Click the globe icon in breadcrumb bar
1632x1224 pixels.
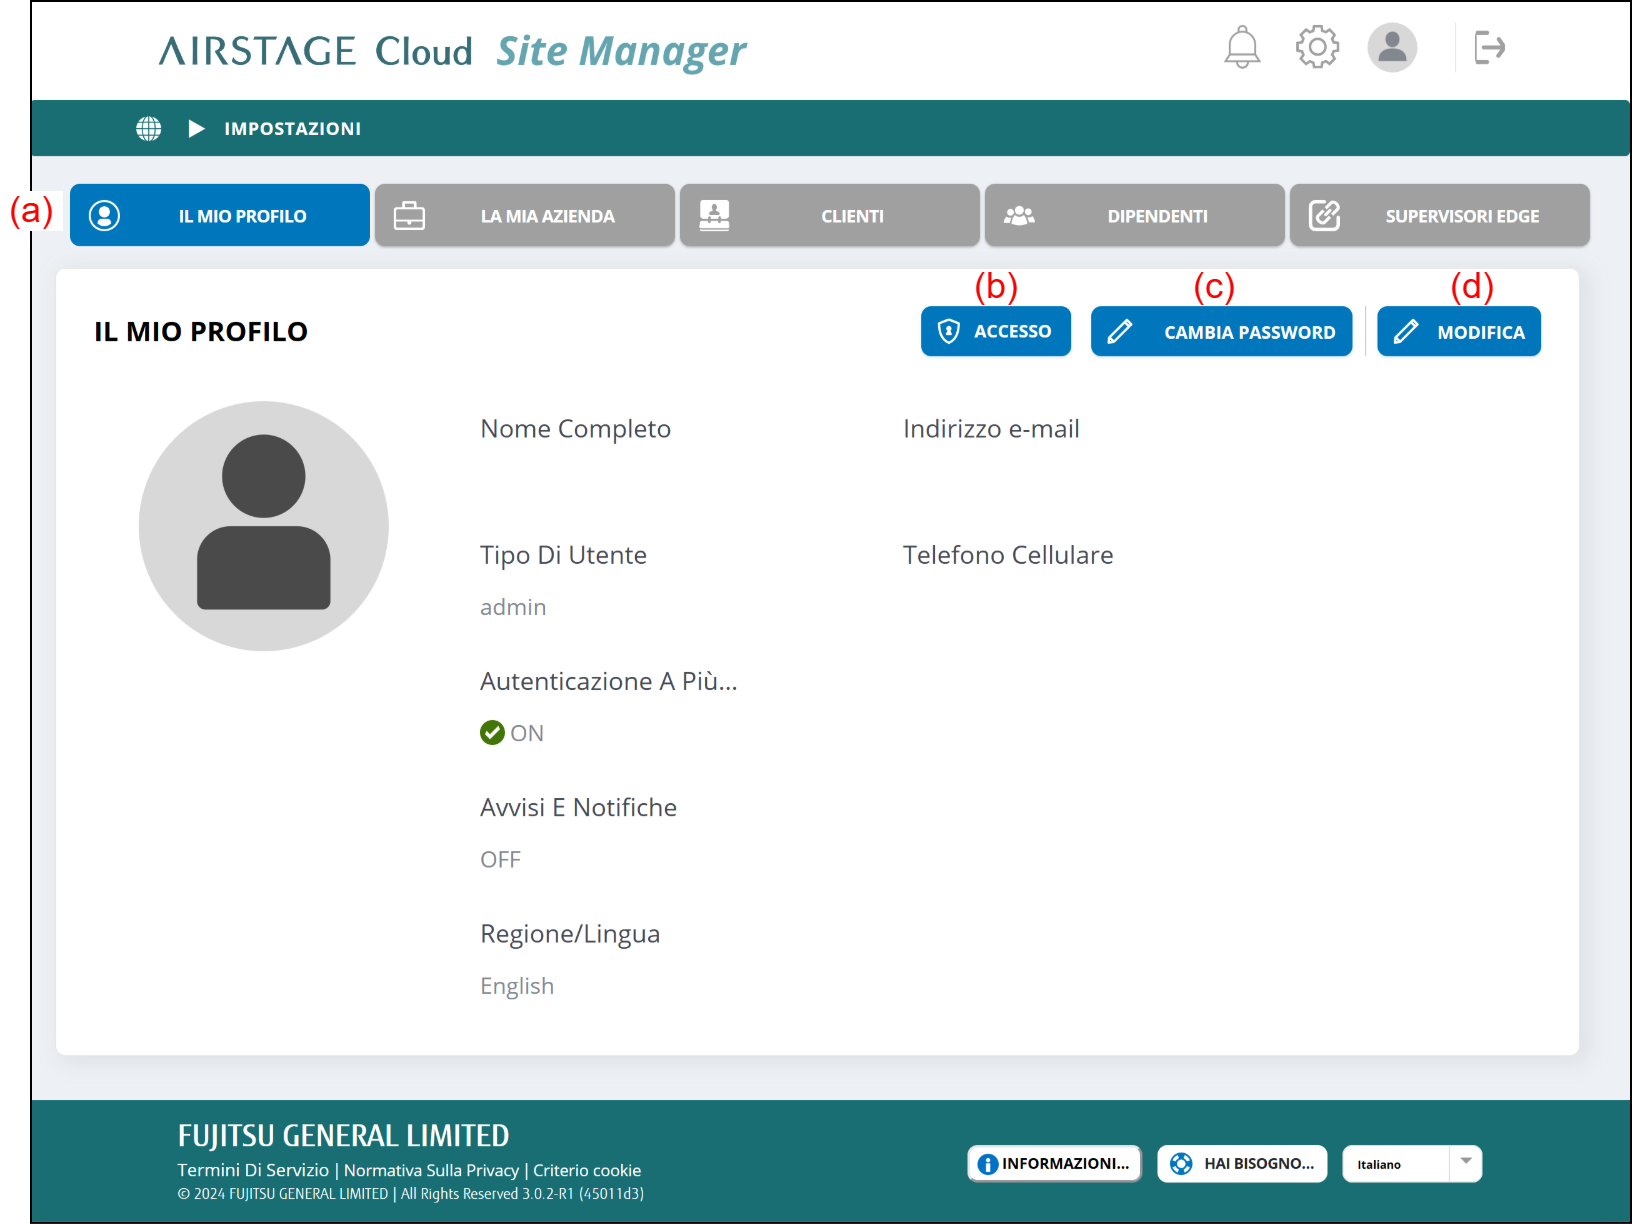point(149,129)
